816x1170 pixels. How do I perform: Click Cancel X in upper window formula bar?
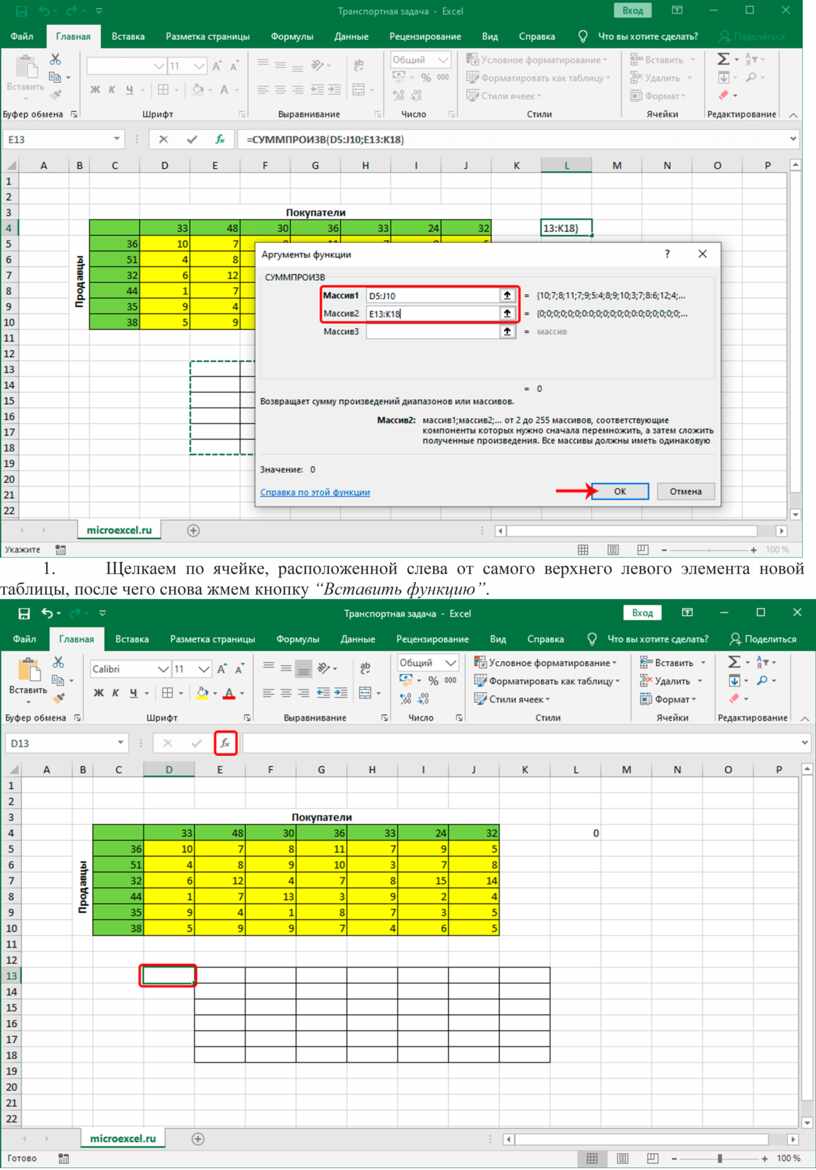click(x=164, y=140)
